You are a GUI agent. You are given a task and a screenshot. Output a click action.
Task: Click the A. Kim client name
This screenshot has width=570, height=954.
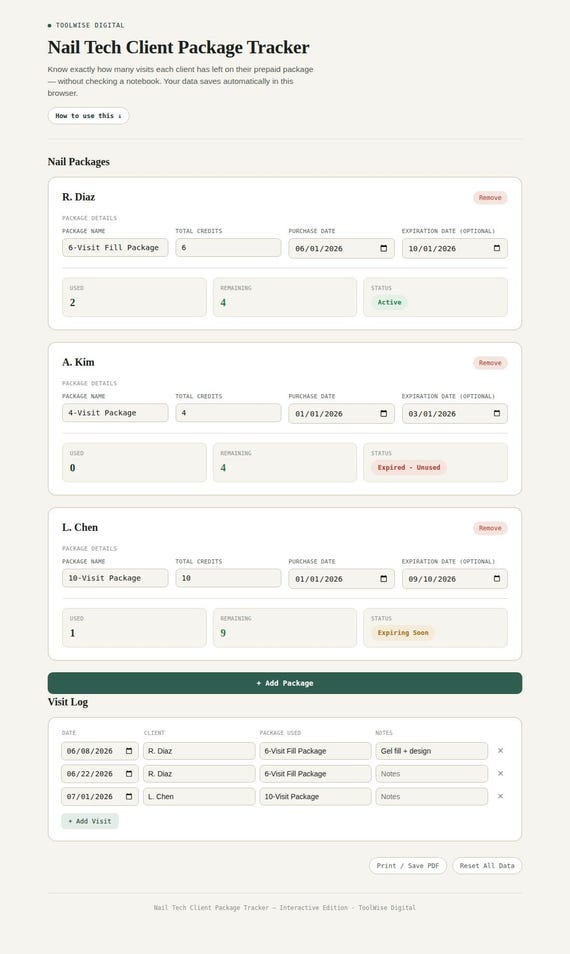78,362
